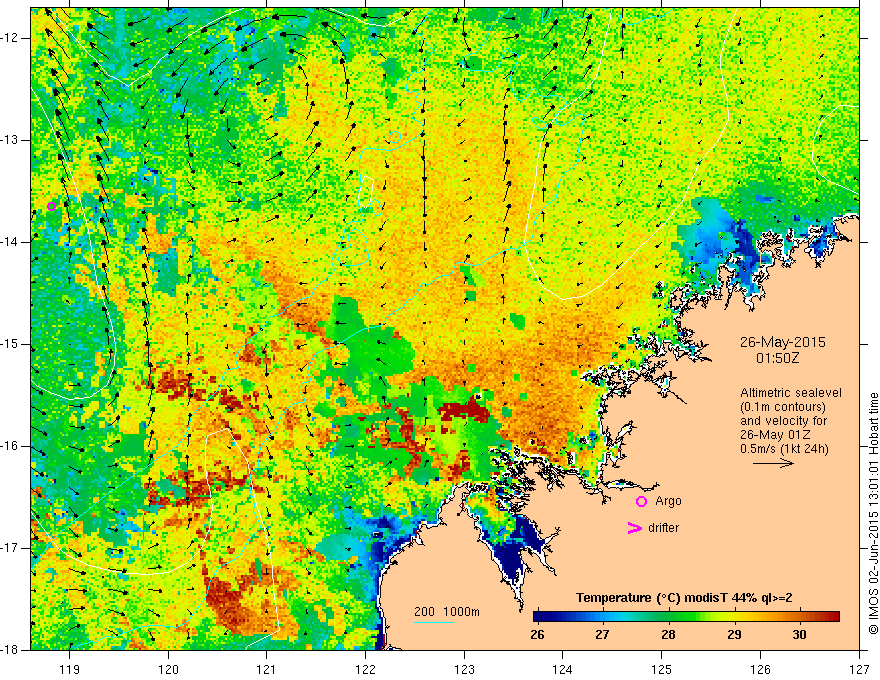The width and height of the screenshot is (880, 680).
Task: Click the magenta Argo circle in legend
Action: [641, 502]
